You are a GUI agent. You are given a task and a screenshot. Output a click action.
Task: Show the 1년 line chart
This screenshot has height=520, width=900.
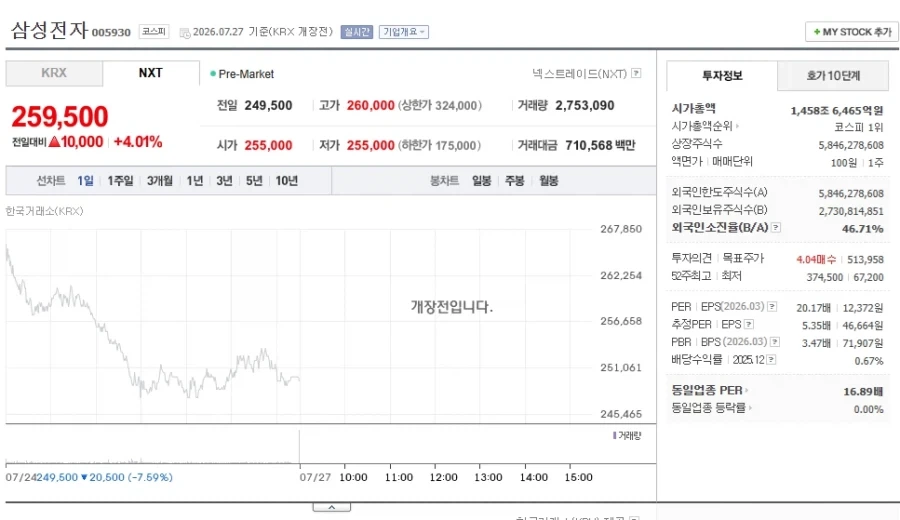pos(195,181)
